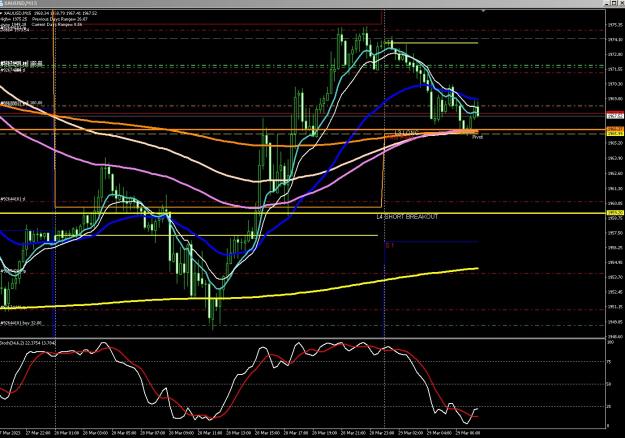This screenshot has height=438, width=625.
Task: Select the Pivot label near the last candle
Action: click(477, 137)
